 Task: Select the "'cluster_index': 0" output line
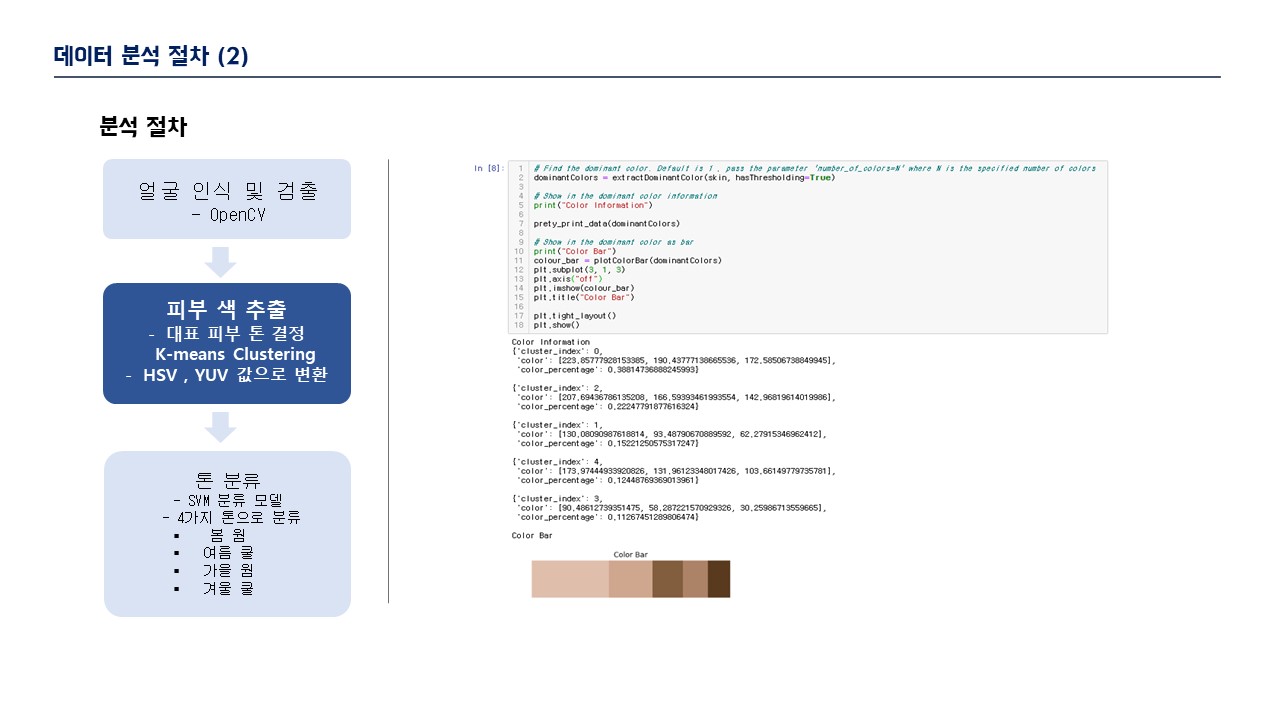click(x=557, y=351)
